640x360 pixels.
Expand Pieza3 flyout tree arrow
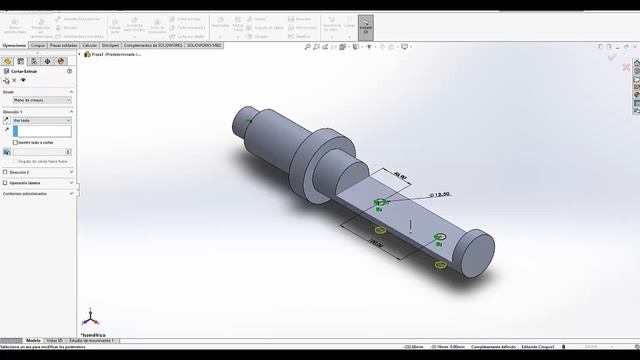coord(80,54)
